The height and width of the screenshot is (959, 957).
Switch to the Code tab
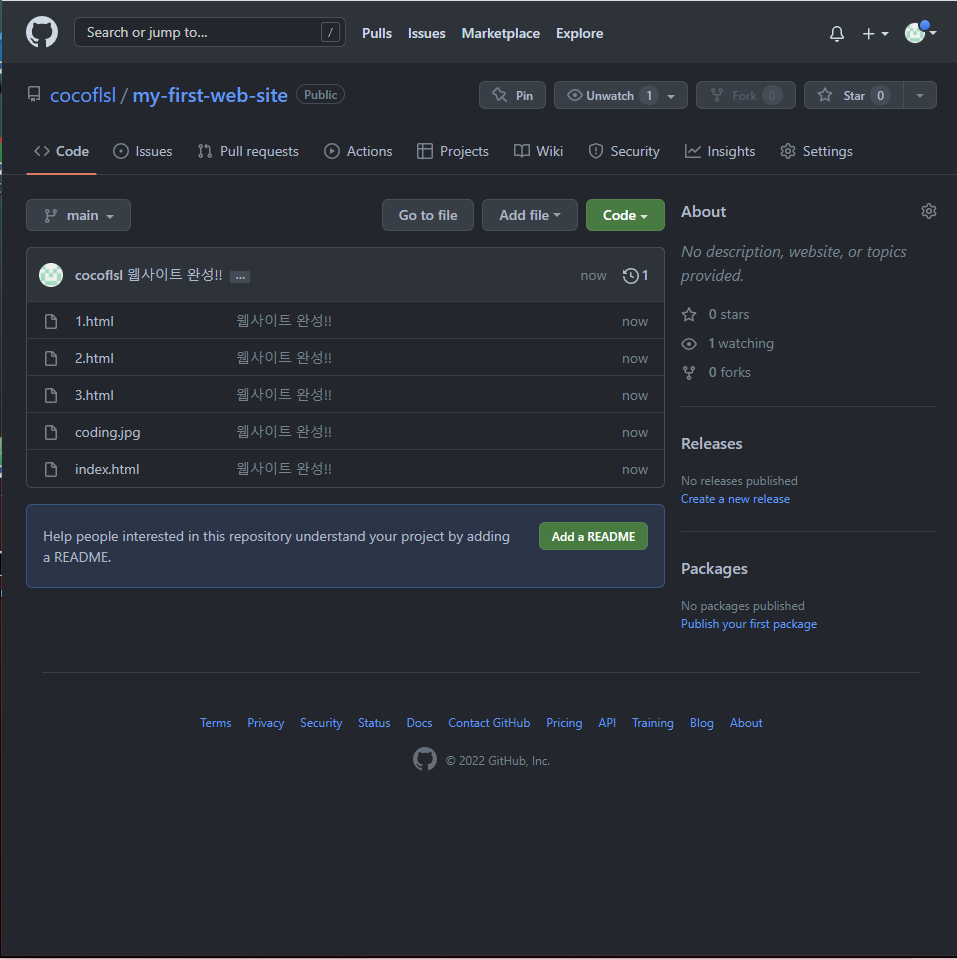point(62,151)
